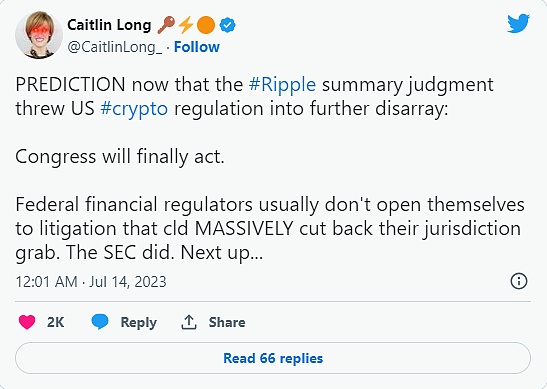Open Caitlin Long's profile picture
Screen dimensions: 547x389
pyautogui.click(x=39, y=35)
